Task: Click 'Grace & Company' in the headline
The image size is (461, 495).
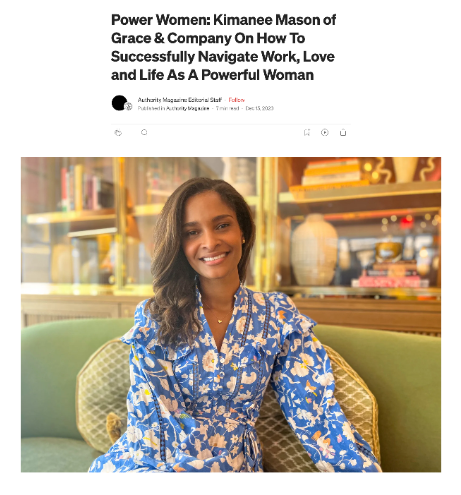Action: [171, 38]
